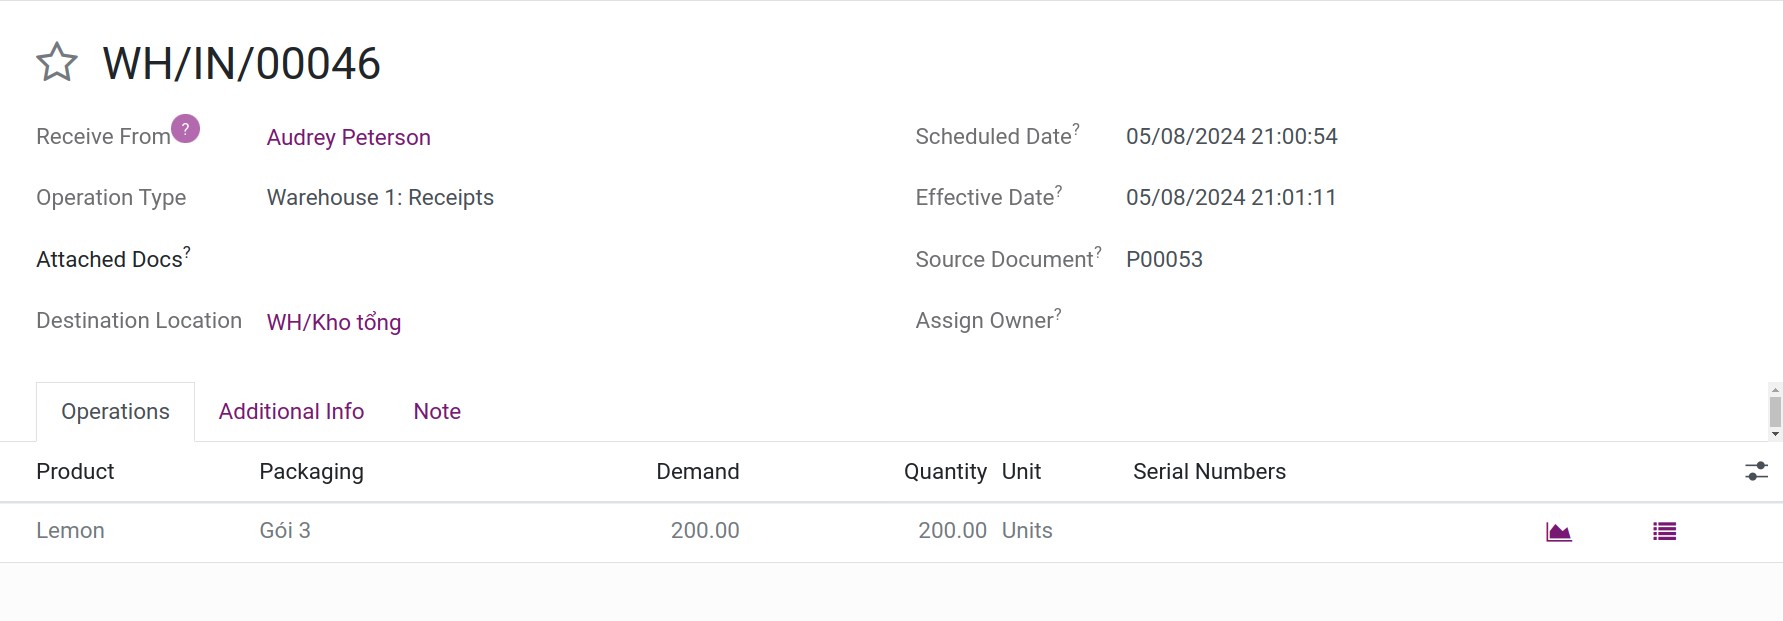Sort by the Demand column header
Screen dimensions: 1783x621
(697, 472)
